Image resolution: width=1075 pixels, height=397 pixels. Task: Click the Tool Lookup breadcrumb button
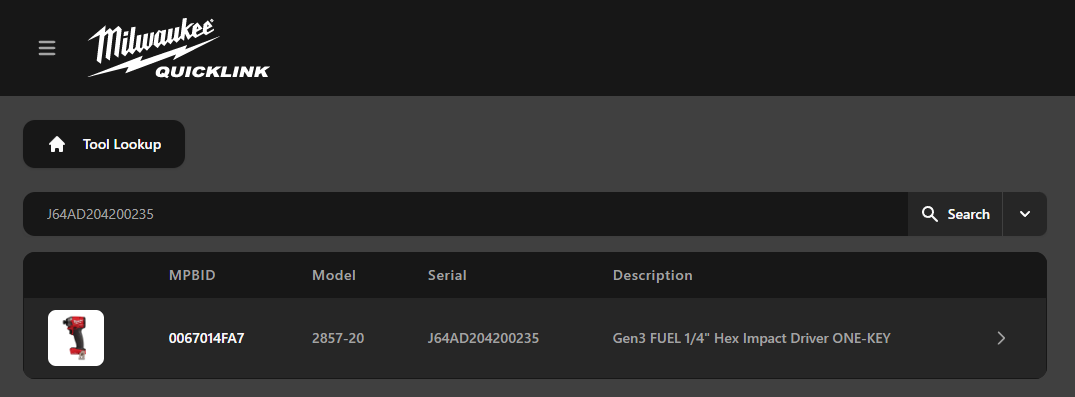[104, 144]
